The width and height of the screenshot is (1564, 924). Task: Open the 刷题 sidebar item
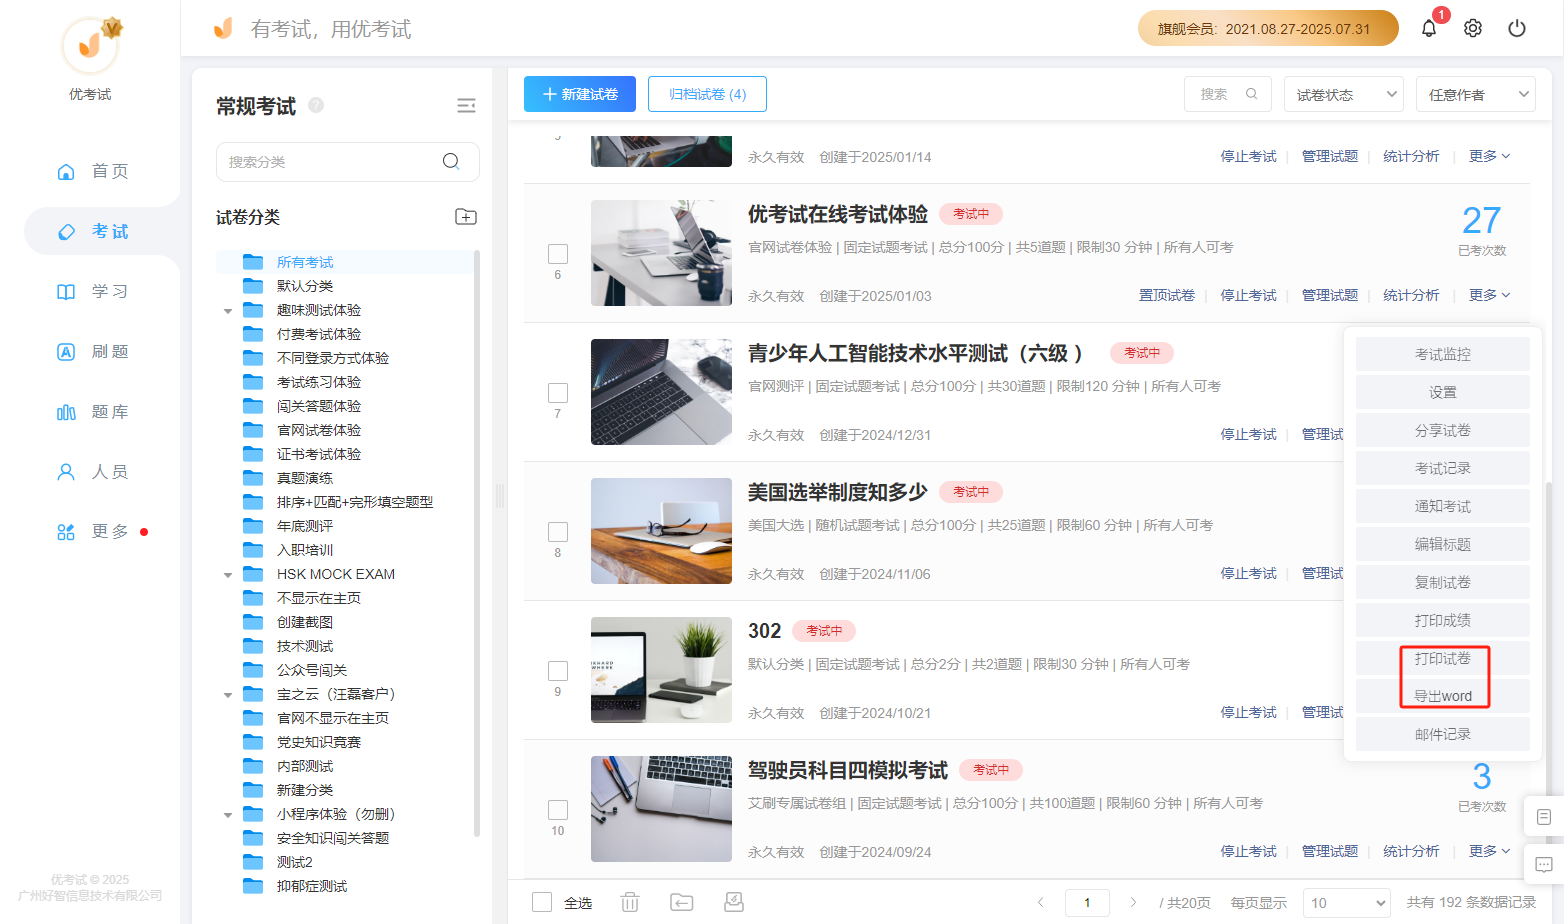92,351
